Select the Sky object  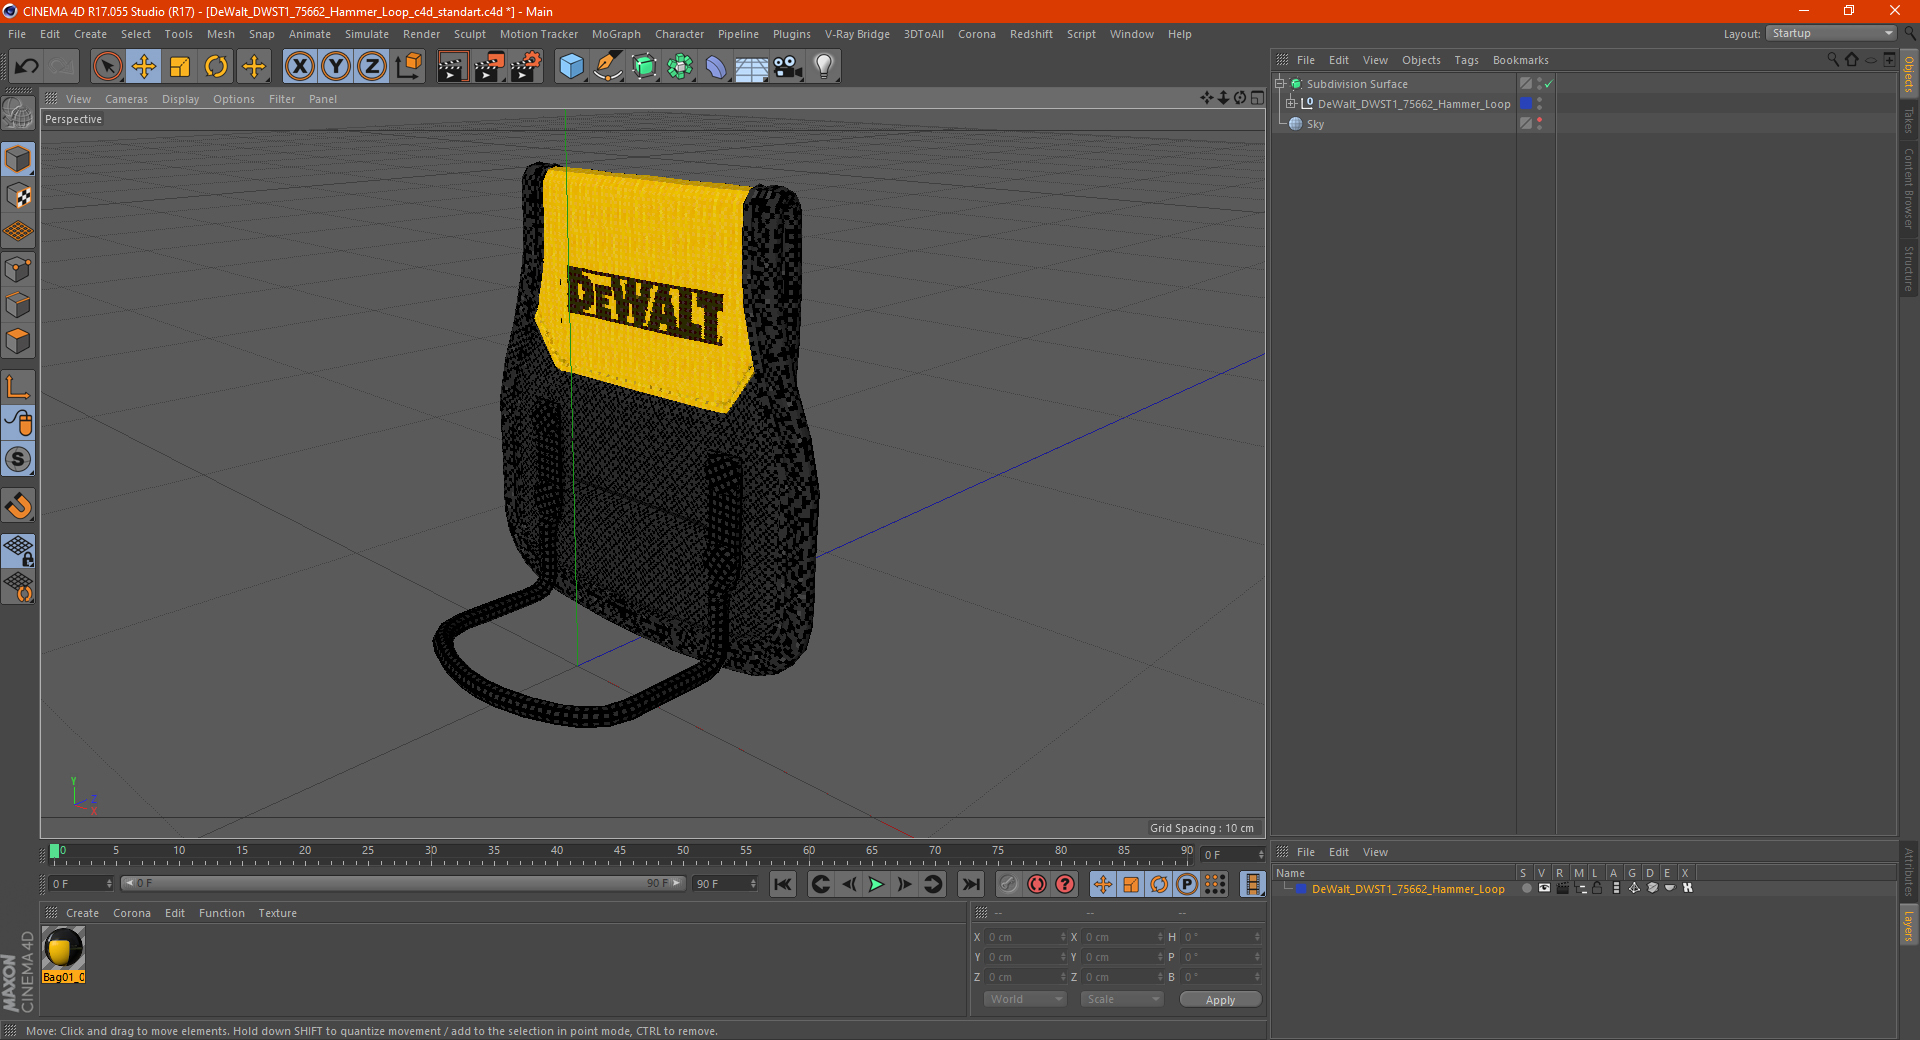(1315, 124)
